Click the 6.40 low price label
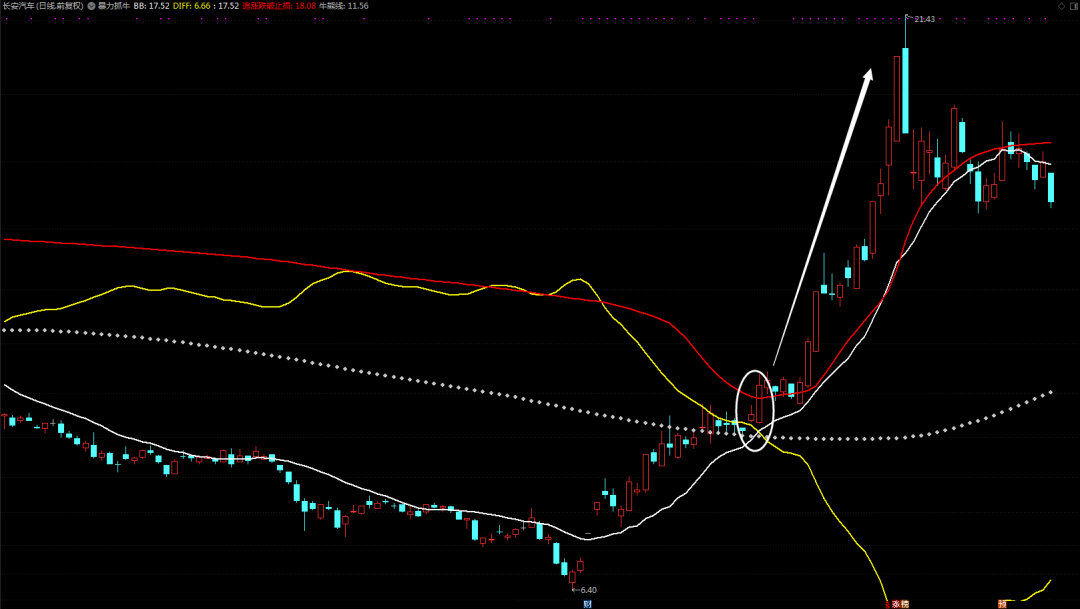Viewport: 1080px width, 609px height. point(588,590)
